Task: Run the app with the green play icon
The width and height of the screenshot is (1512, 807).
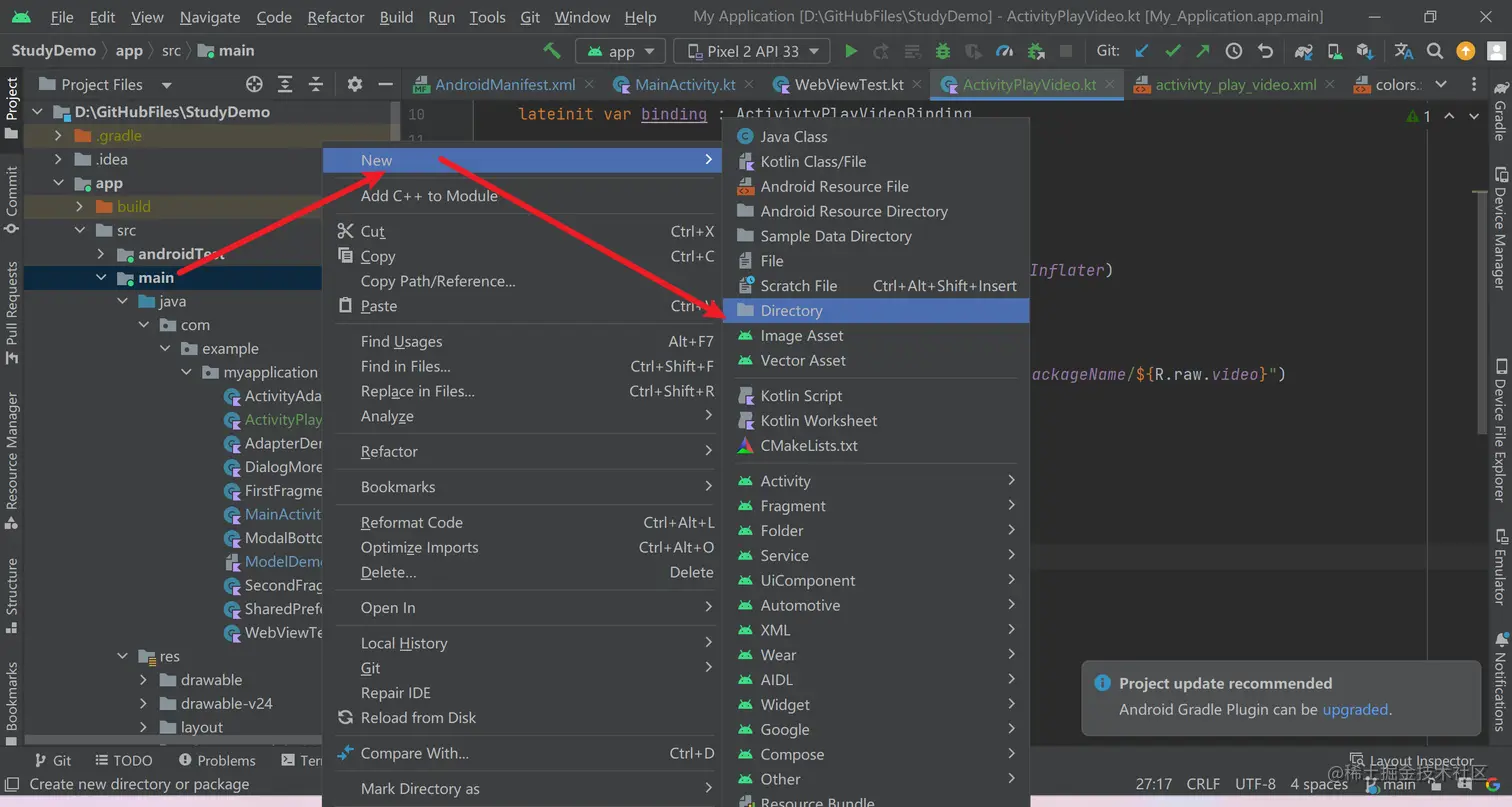Action: point(851,51)
